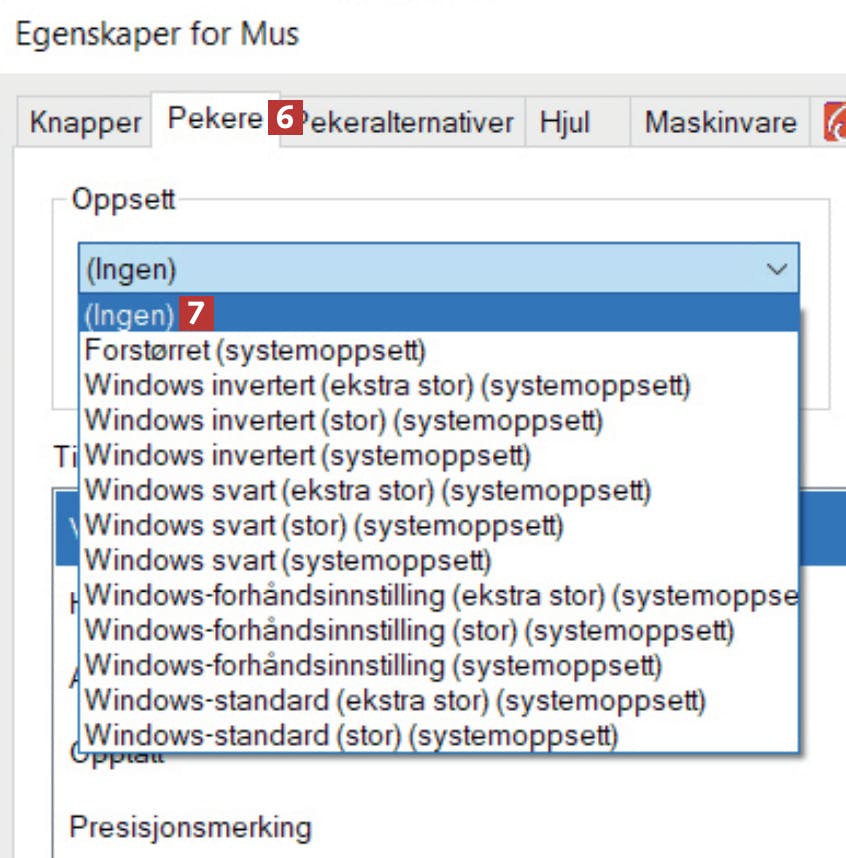The width and height of the screenshot is (846, 858).
Task: Choose Windows invertert (stor) (systemoppsett)
Action: click(x=439, y=420)
